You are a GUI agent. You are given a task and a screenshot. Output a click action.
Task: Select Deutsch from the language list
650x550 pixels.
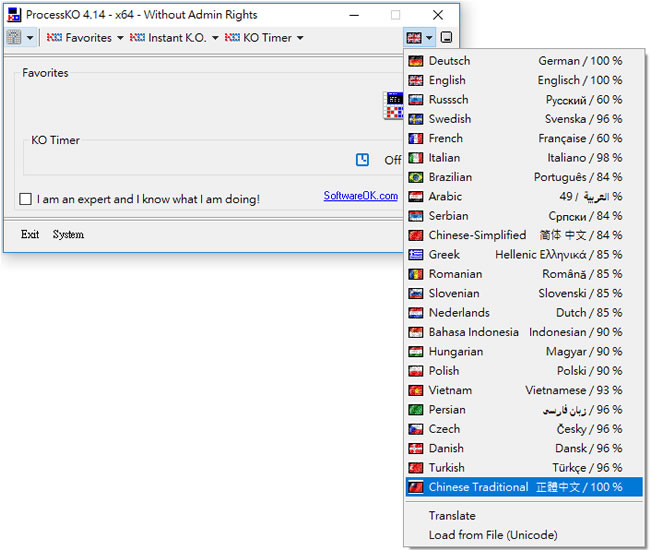[x=524, y=61]
